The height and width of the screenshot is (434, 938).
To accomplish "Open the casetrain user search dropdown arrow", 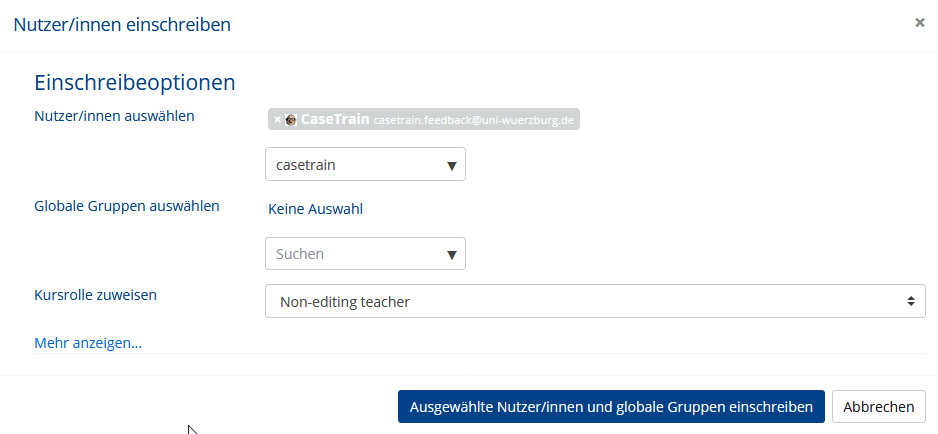I will [x=452, y=166].
